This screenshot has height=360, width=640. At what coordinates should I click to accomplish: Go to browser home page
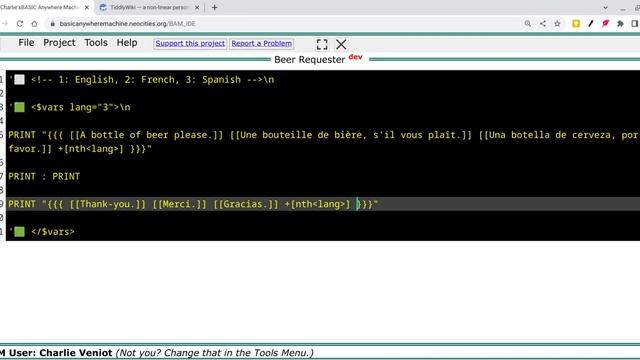tap(34, 24)
